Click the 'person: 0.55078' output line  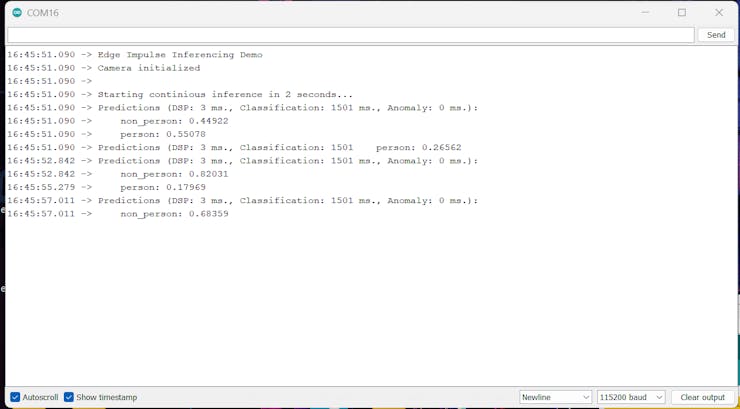(x=163, y=134)
